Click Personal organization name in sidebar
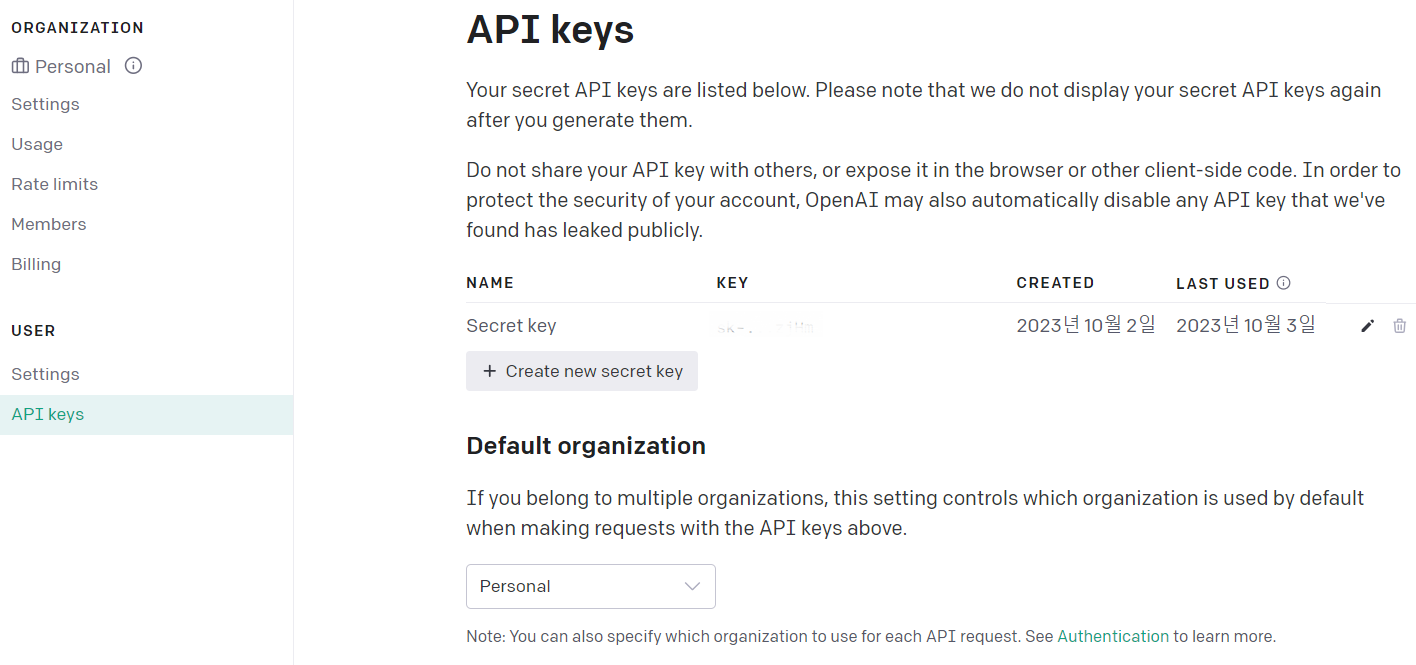1416x665 pixels. point(73,67)
